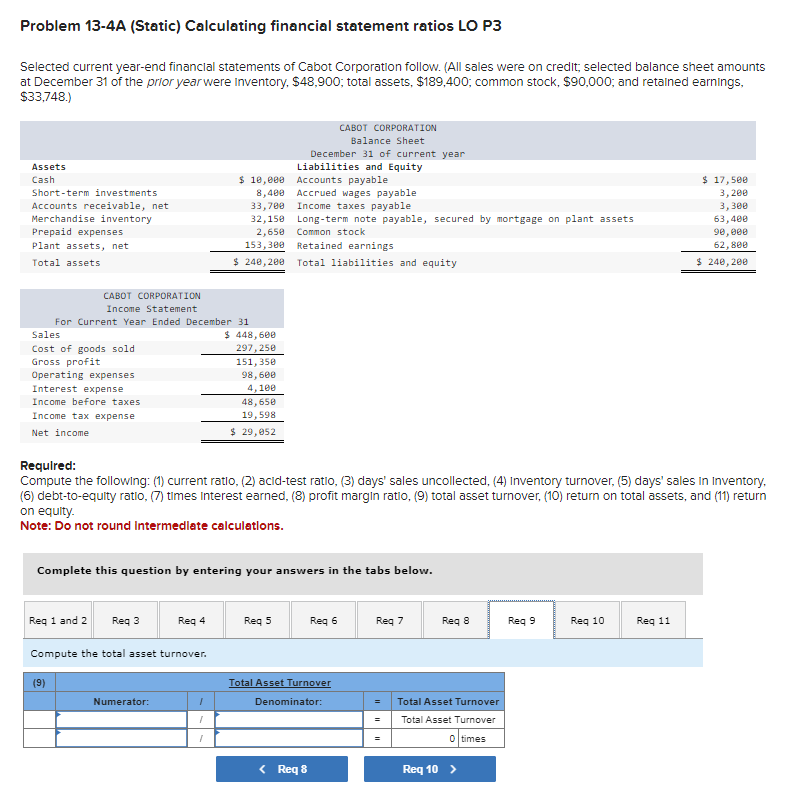
Task: Select the Req 6 tab
Action: pos(323,620)
